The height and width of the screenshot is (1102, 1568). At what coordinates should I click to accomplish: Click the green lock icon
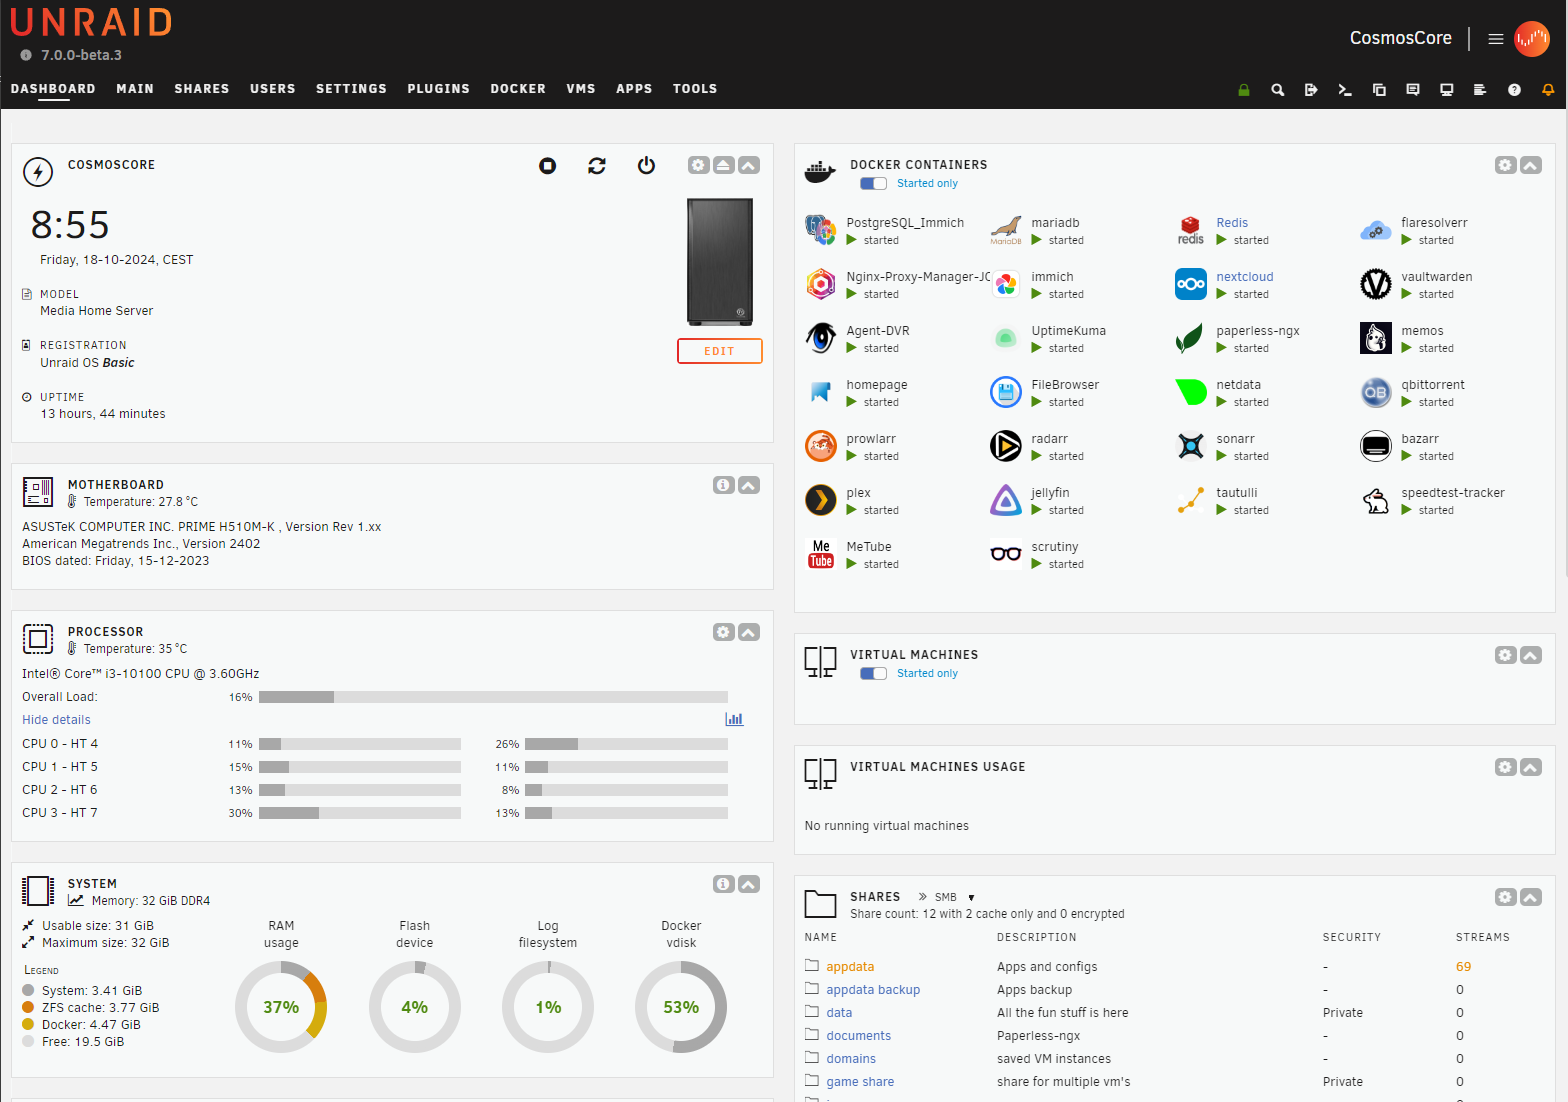pos(1244,90)
